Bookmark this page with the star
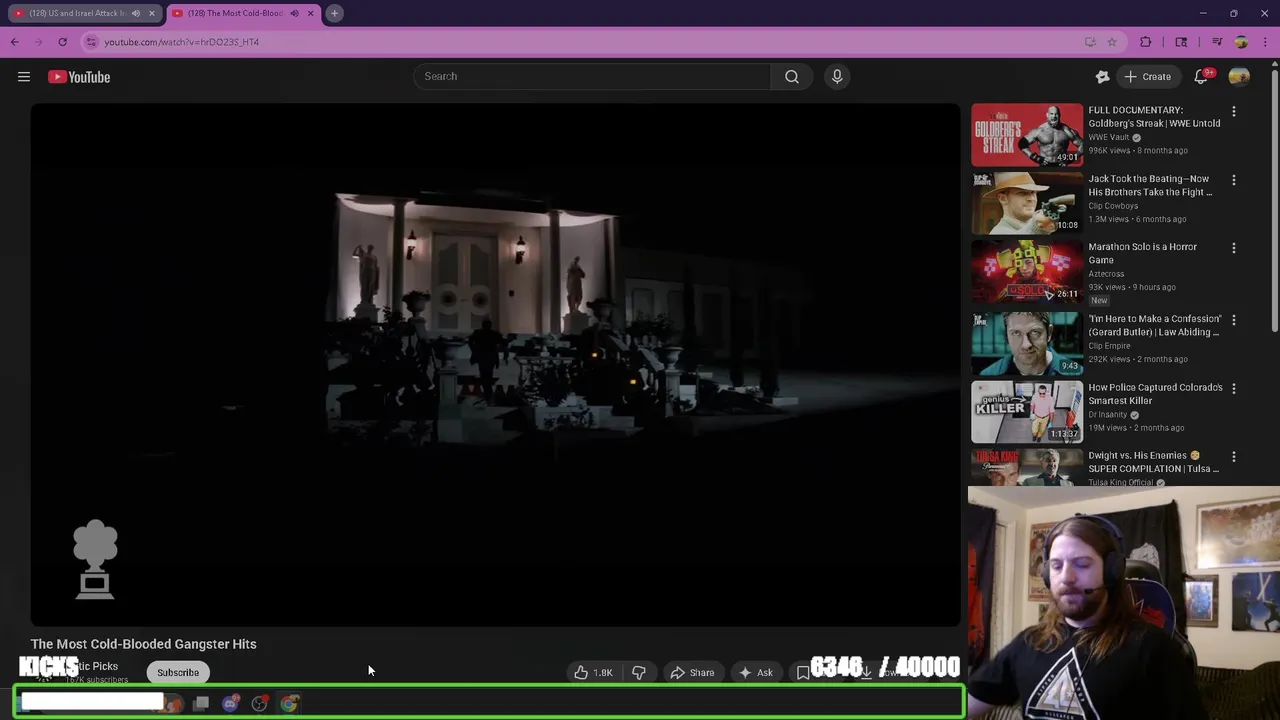1280x720 pixels. tap(1111, 42)
